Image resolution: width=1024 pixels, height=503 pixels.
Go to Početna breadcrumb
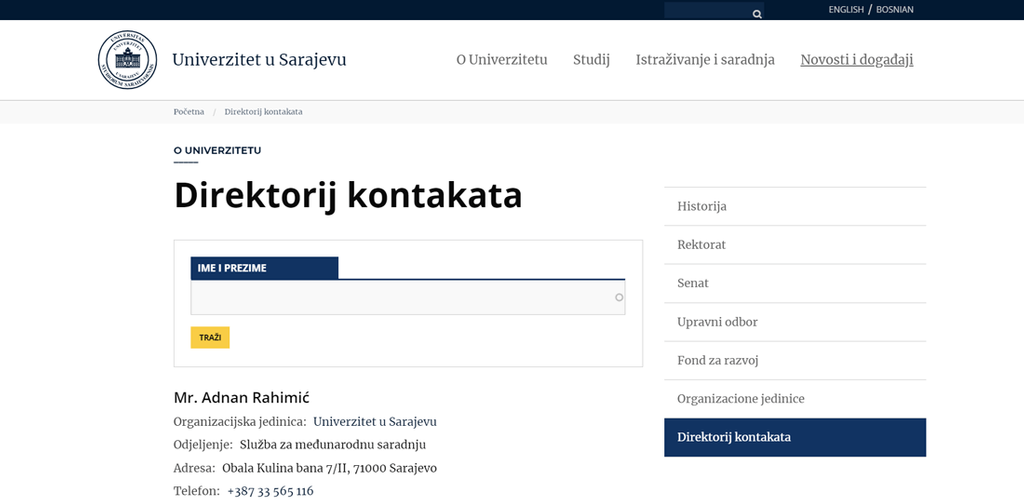[x=189, y=112]
